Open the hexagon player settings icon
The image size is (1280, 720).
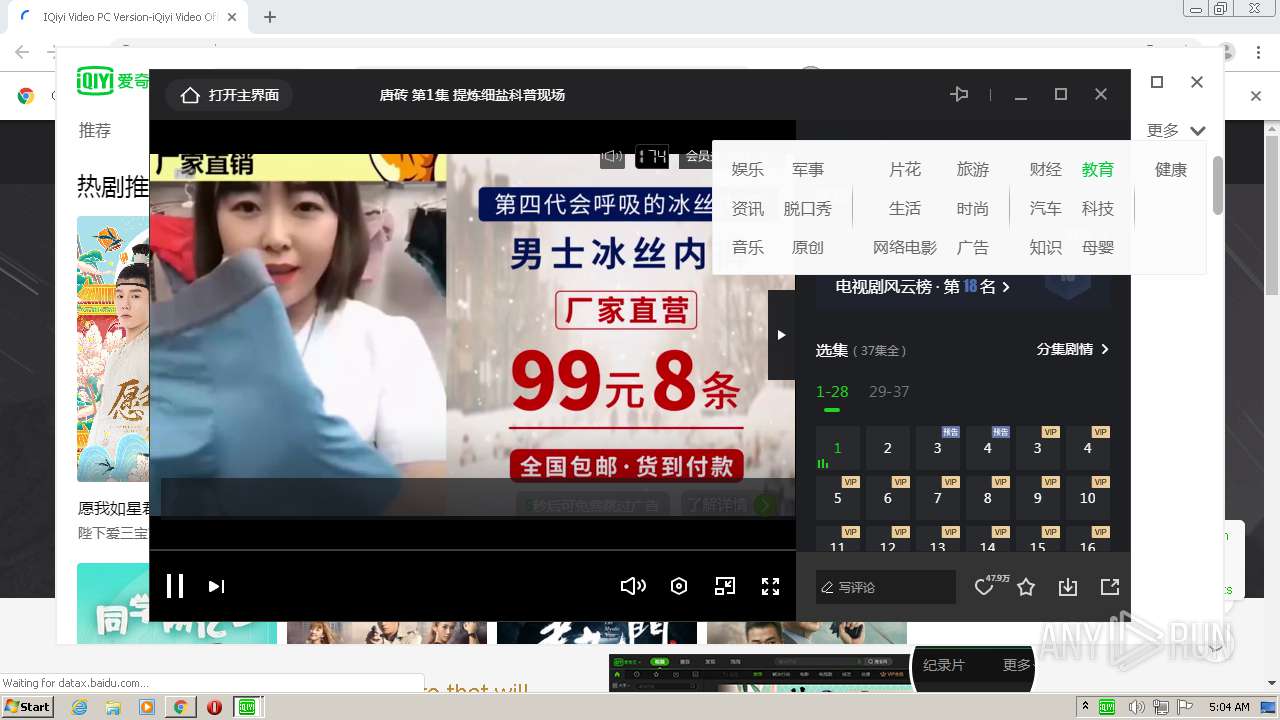(679, 586)
